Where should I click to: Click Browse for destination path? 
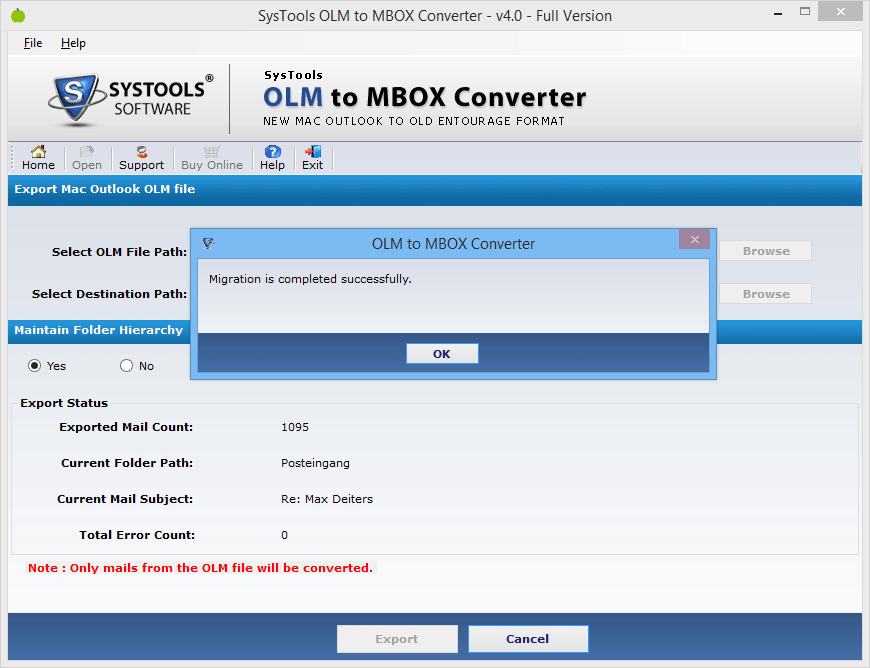pyautogui.click(x=766, y=294)
